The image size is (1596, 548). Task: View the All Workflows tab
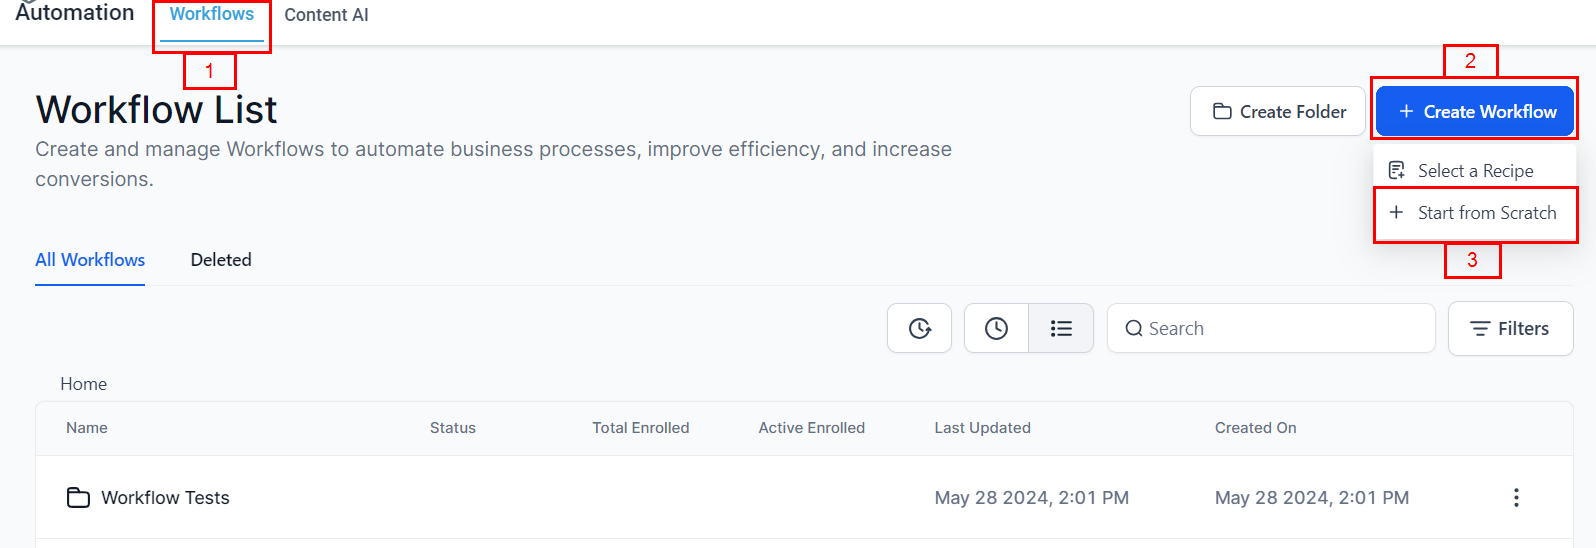[90, 260]
